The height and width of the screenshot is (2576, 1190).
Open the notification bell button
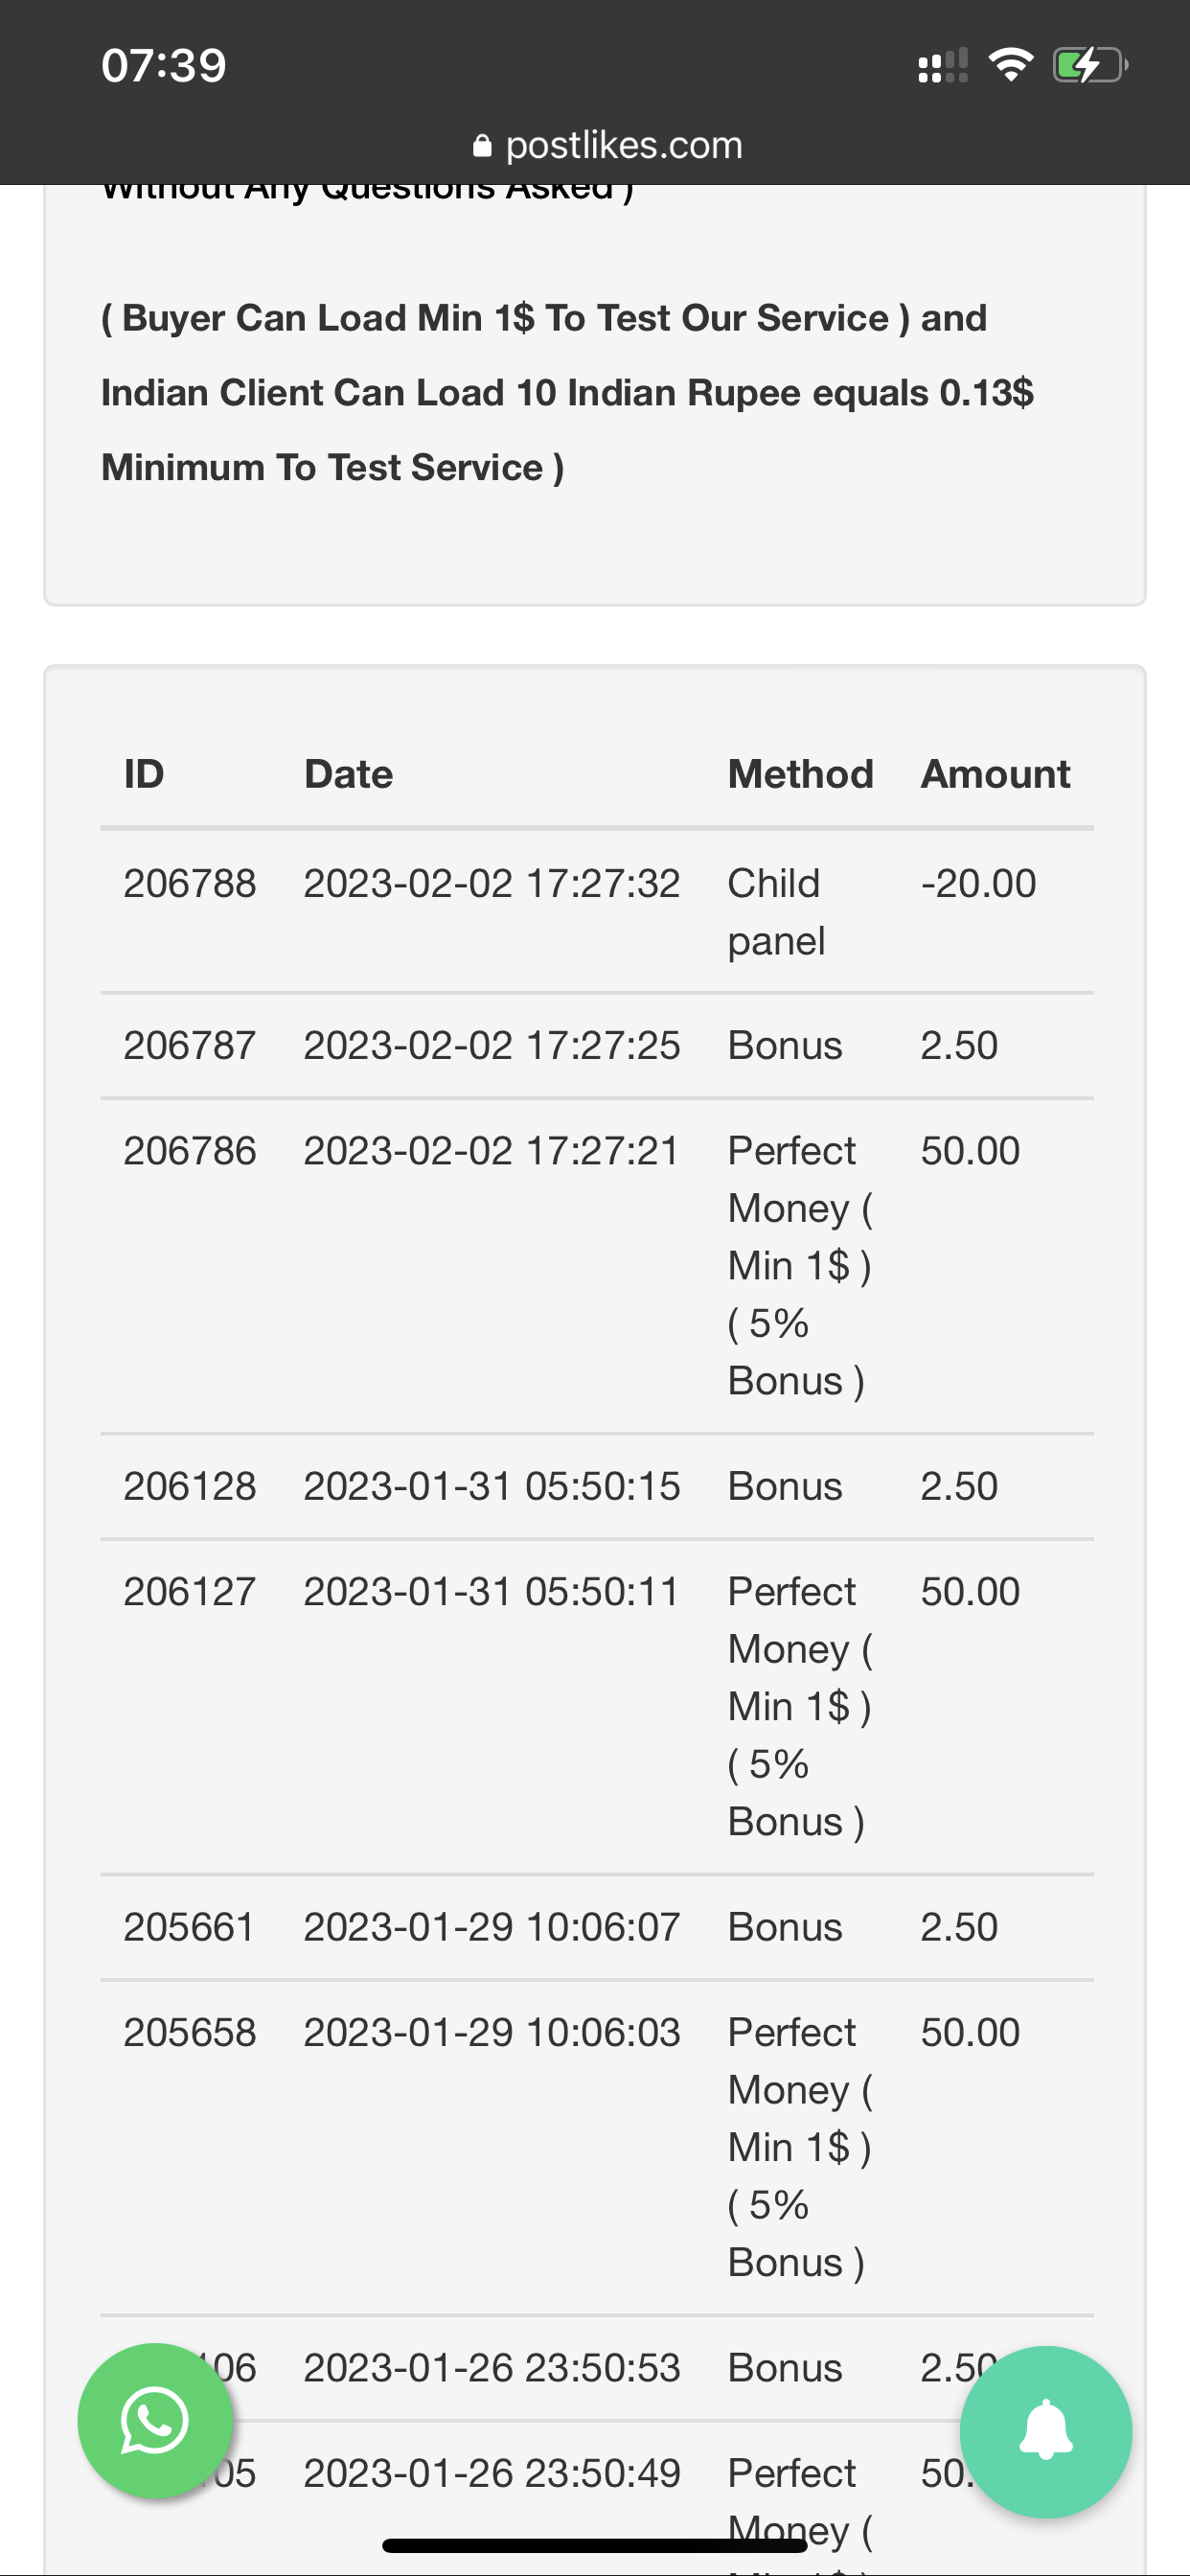coord(1045,2430)
